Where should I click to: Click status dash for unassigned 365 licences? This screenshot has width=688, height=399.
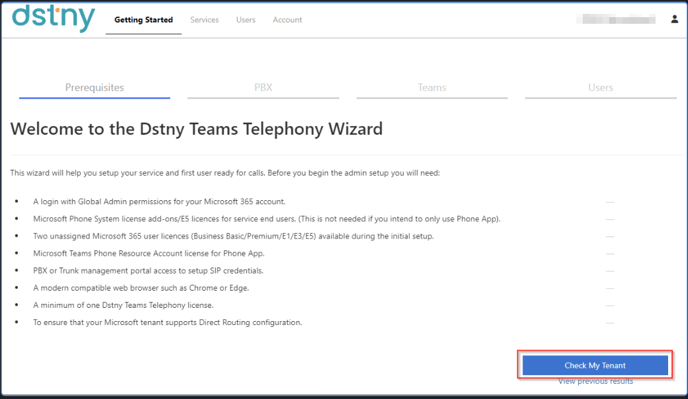(x=610, y=236)
